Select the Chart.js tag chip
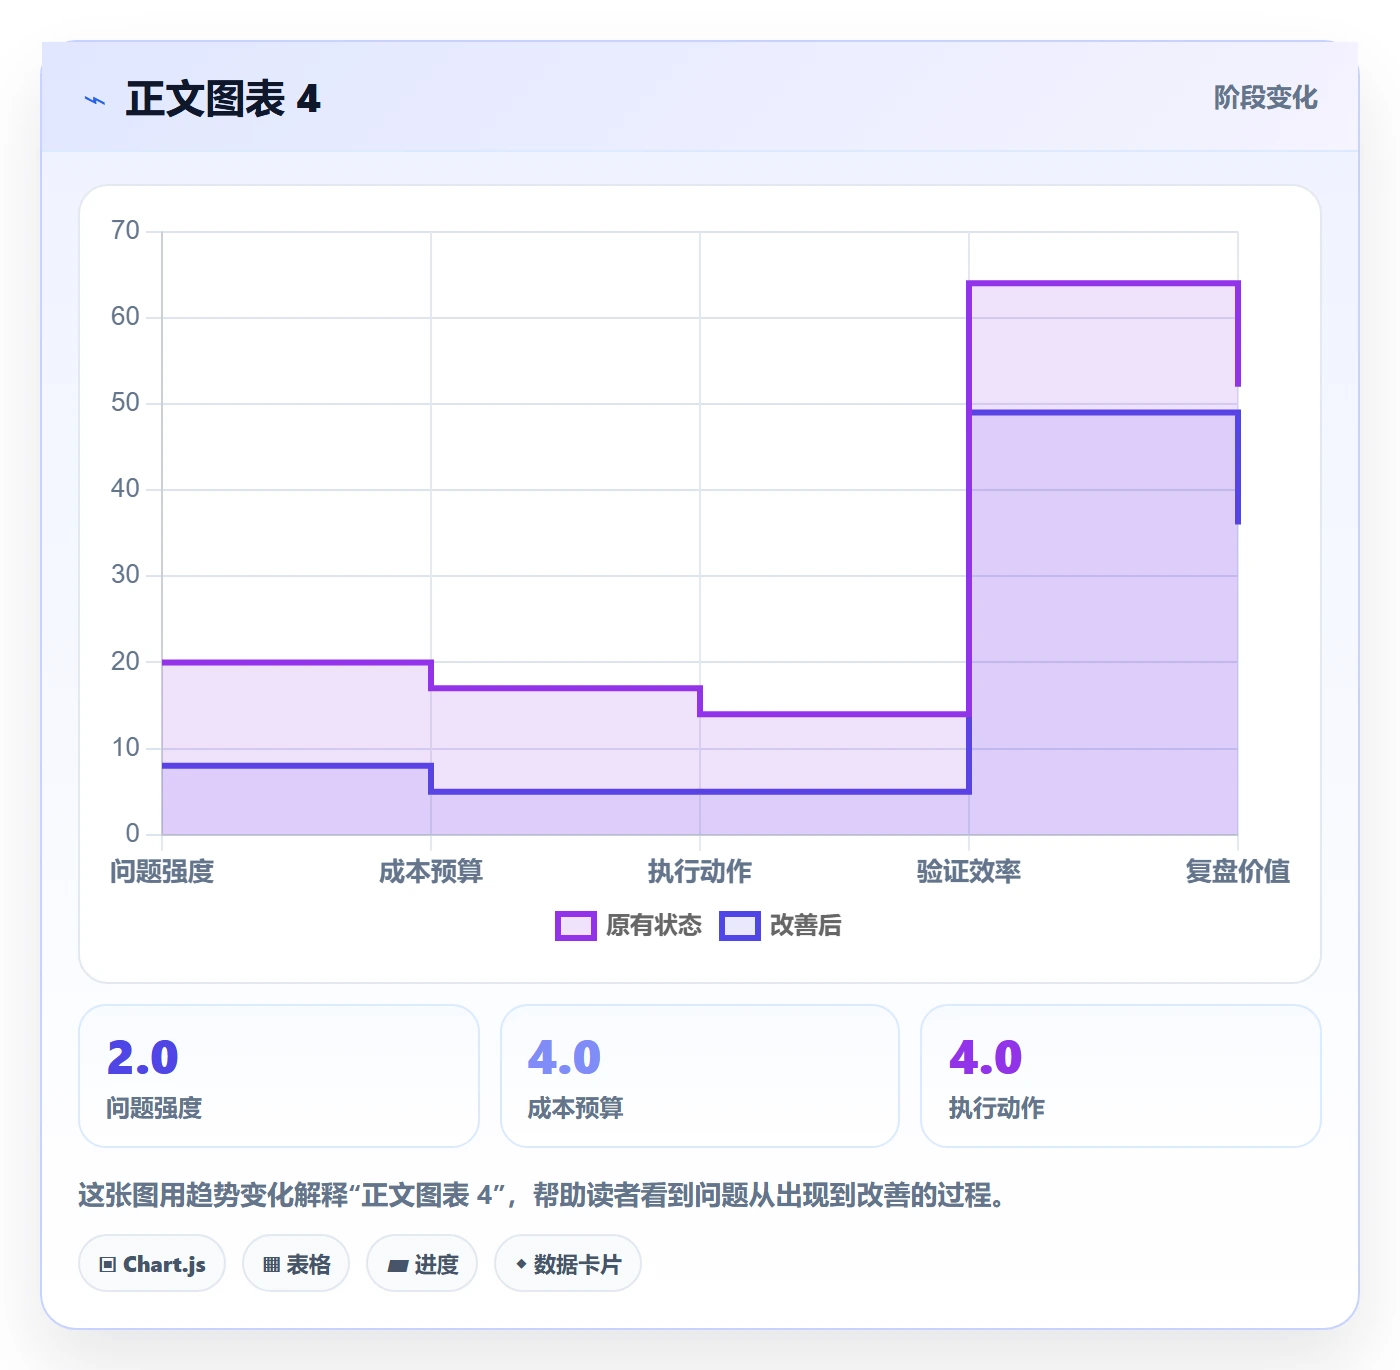Screen dimensions: 1400x1370 click(152, 1264)
